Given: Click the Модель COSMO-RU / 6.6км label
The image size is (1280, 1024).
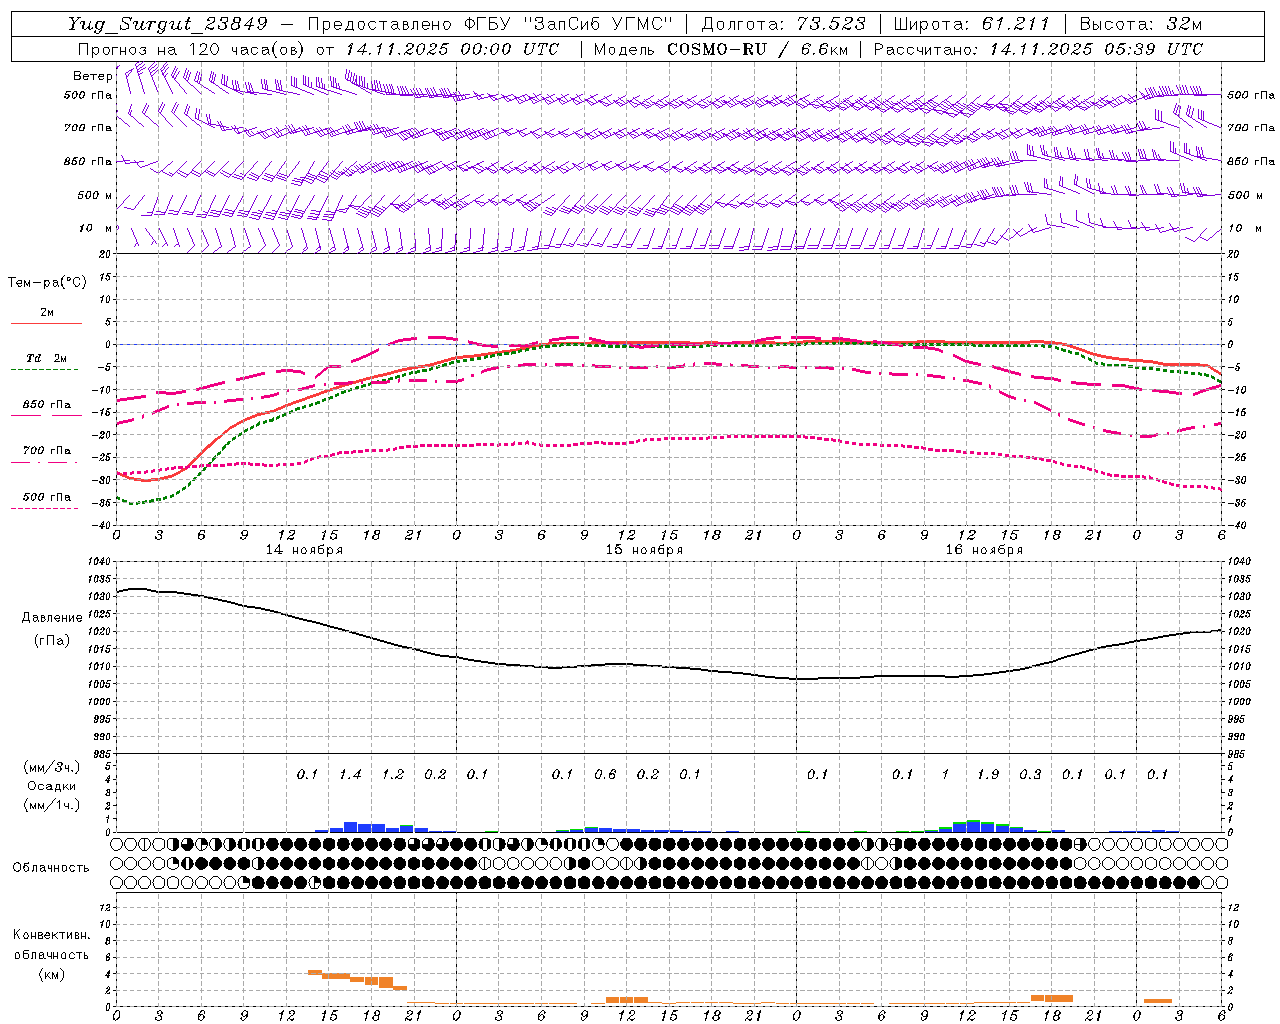Looking at the screenshot, I should click(721, 49).
